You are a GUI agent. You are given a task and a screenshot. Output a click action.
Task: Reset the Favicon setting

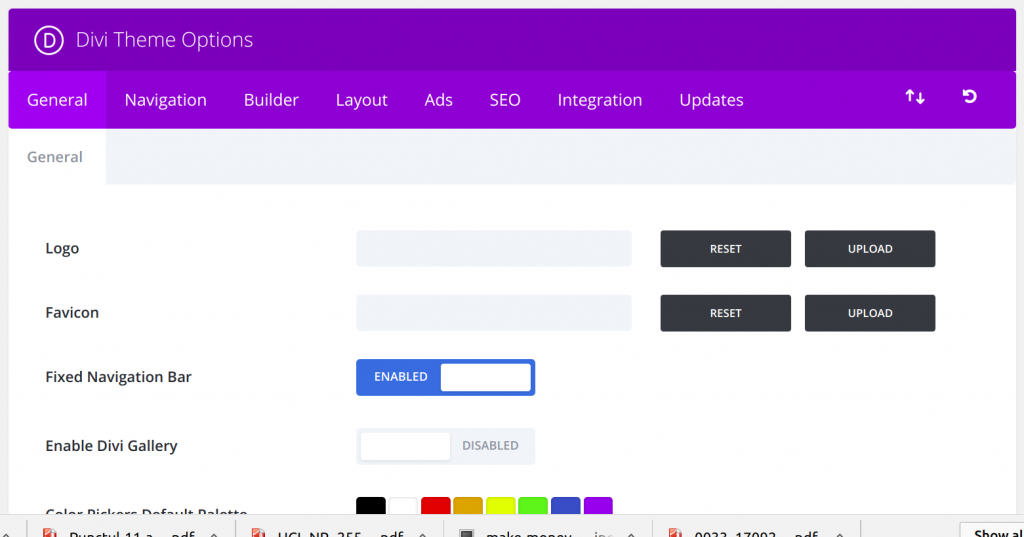tap(726, 313)
